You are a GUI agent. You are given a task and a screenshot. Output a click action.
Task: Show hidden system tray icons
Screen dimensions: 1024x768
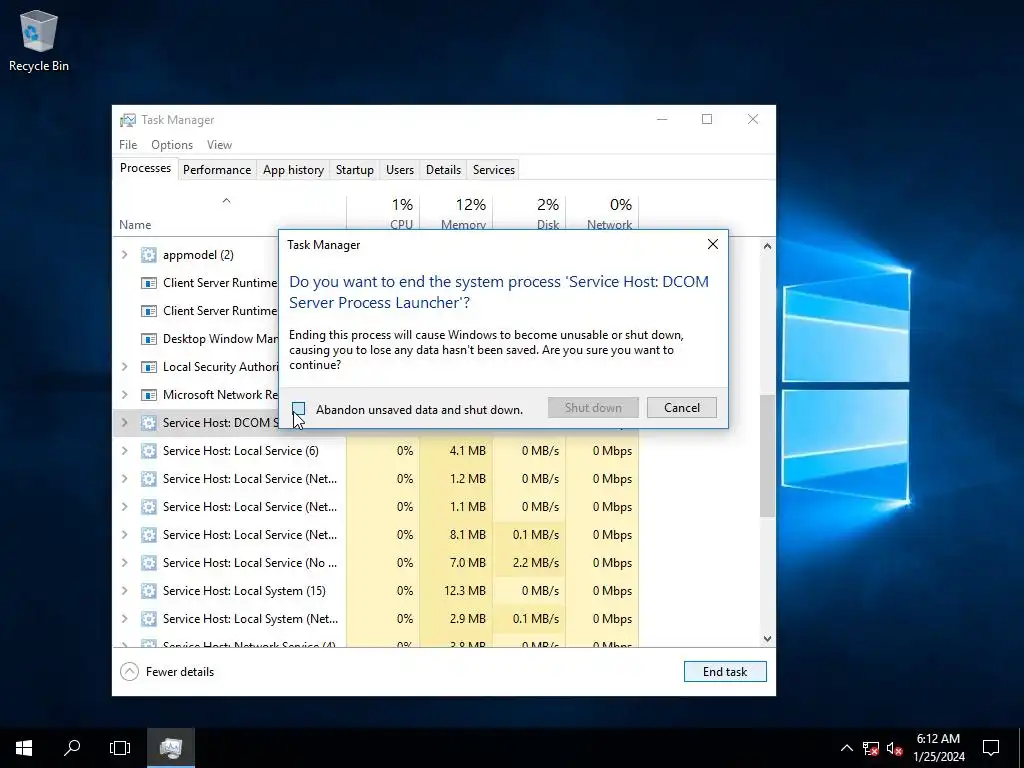pyautogui.click(x=846, y=748)
